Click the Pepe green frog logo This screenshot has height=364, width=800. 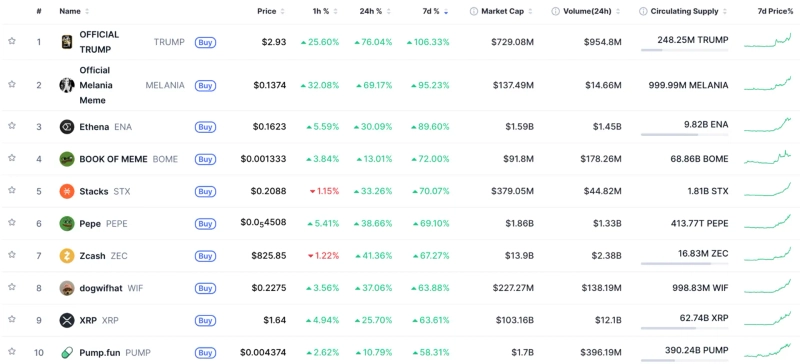(x=67, y=224)
